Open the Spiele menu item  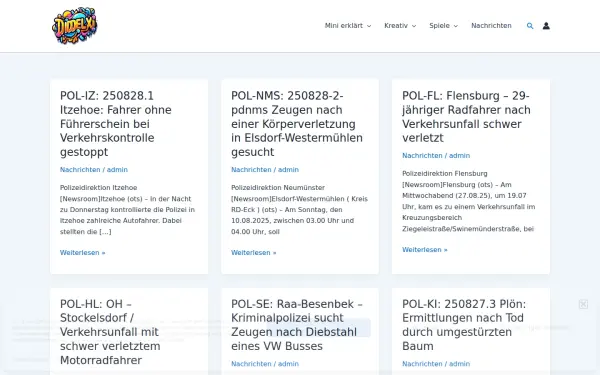tap(439, 26)
